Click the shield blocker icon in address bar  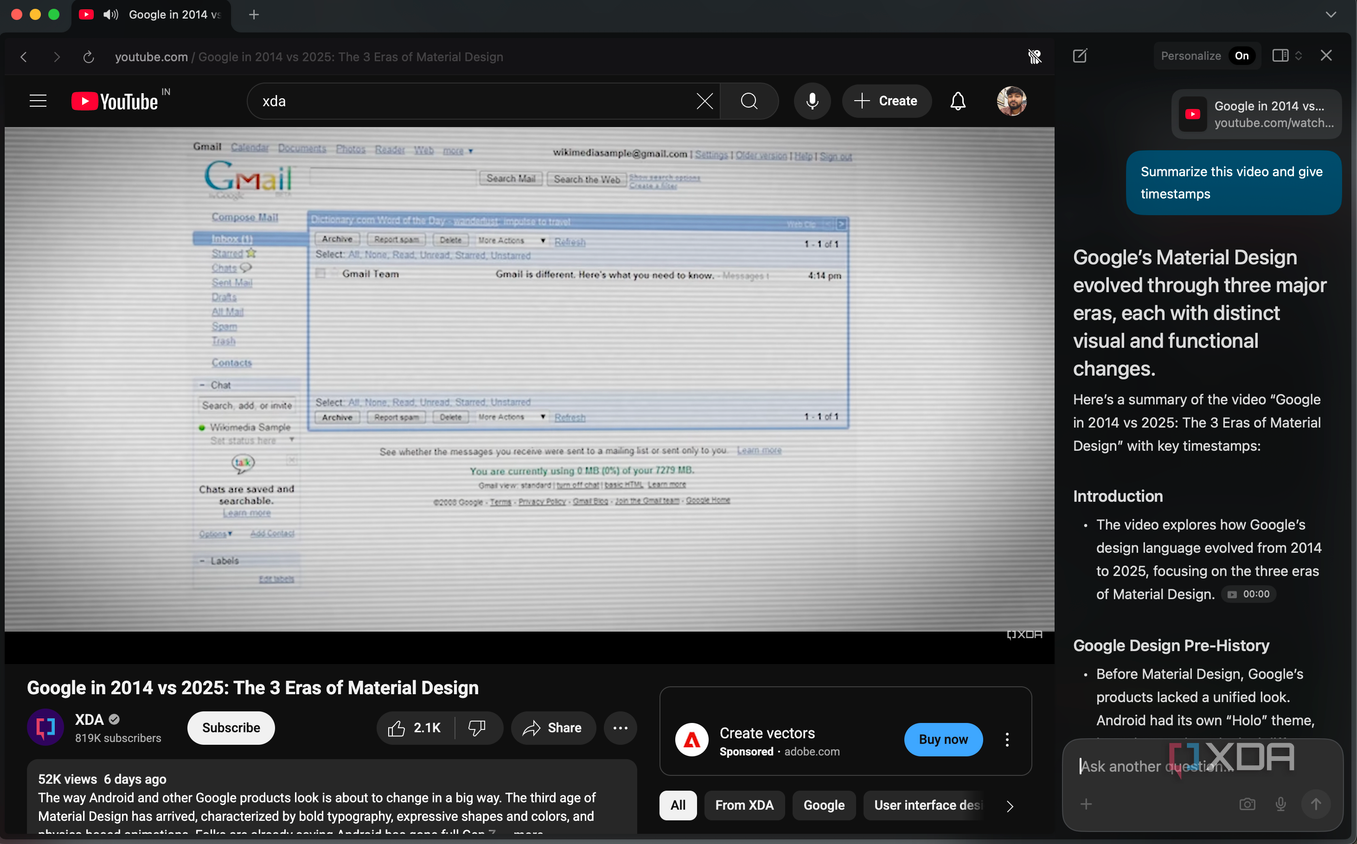(1035, 57)
